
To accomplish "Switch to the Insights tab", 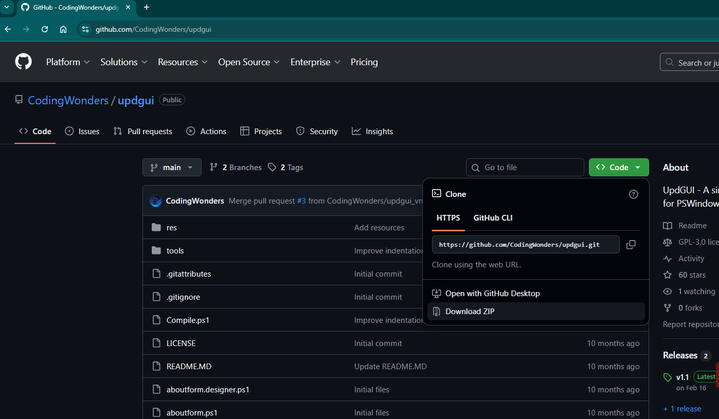I will pos(372,132).
